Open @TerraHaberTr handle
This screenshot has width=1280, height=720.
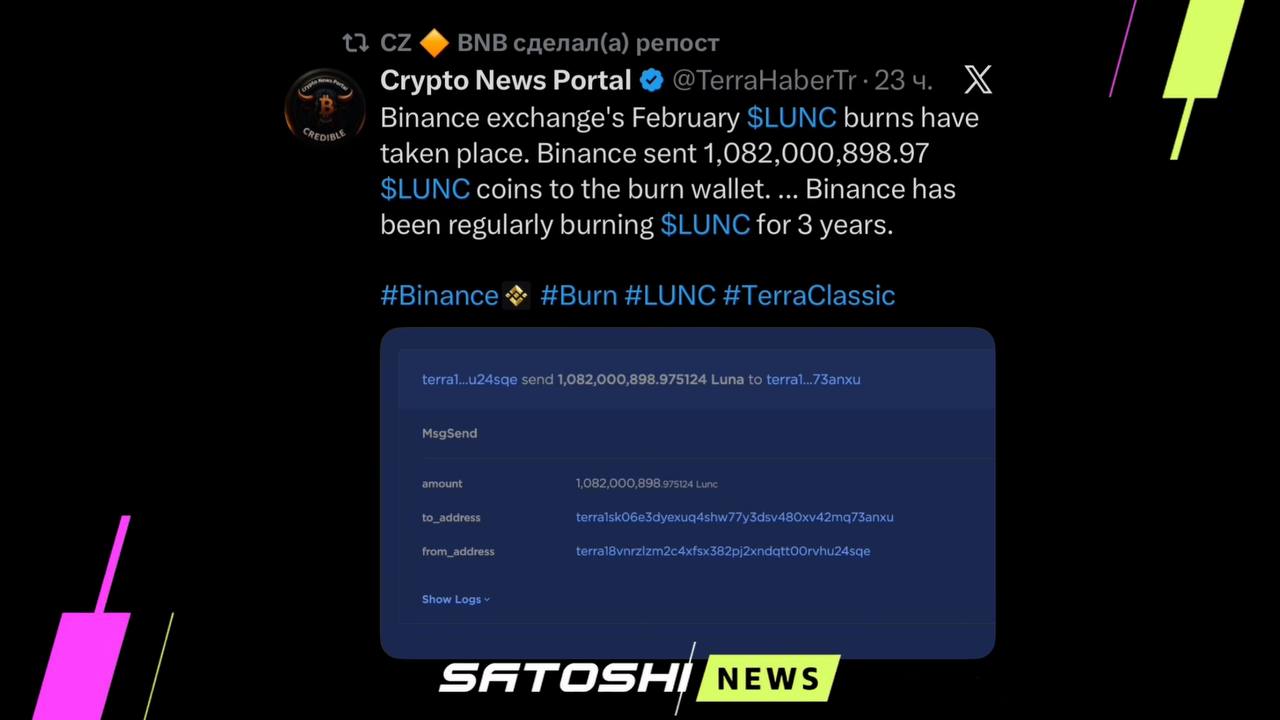[x=764, y=80]
